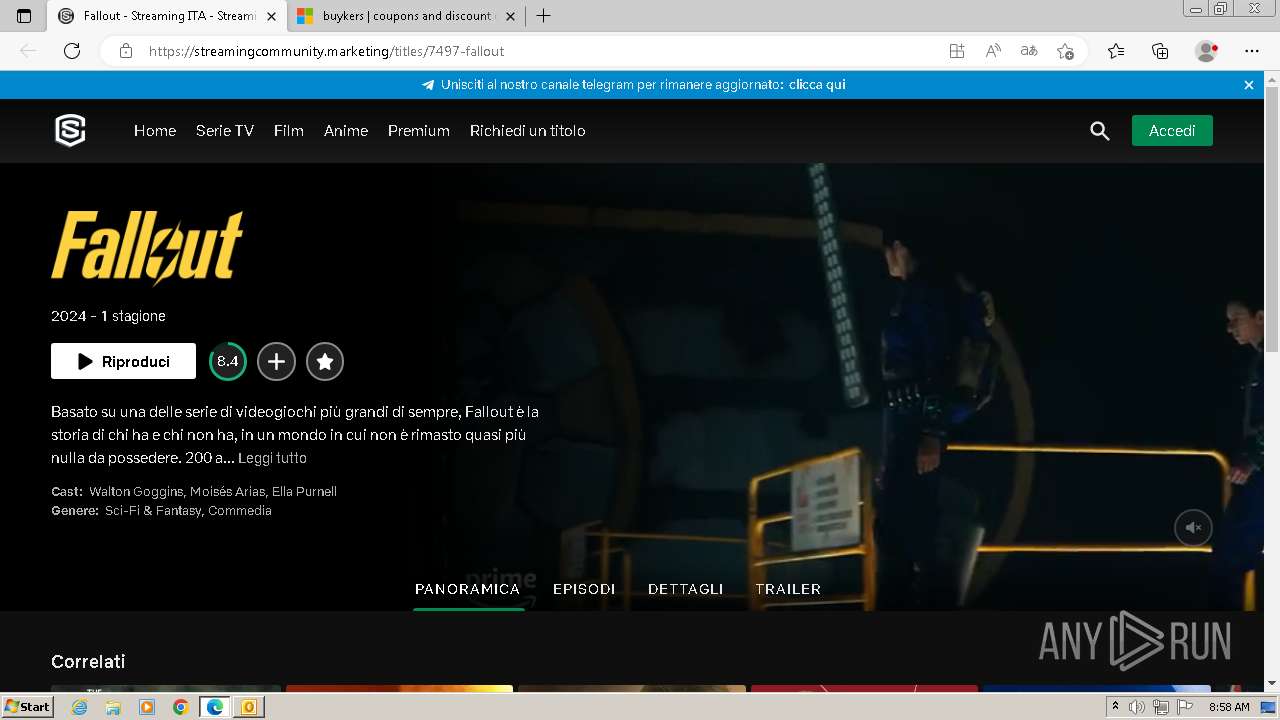Open the volume icon in system tray
Screen dimensions: 1280x720
[1137, 707]
